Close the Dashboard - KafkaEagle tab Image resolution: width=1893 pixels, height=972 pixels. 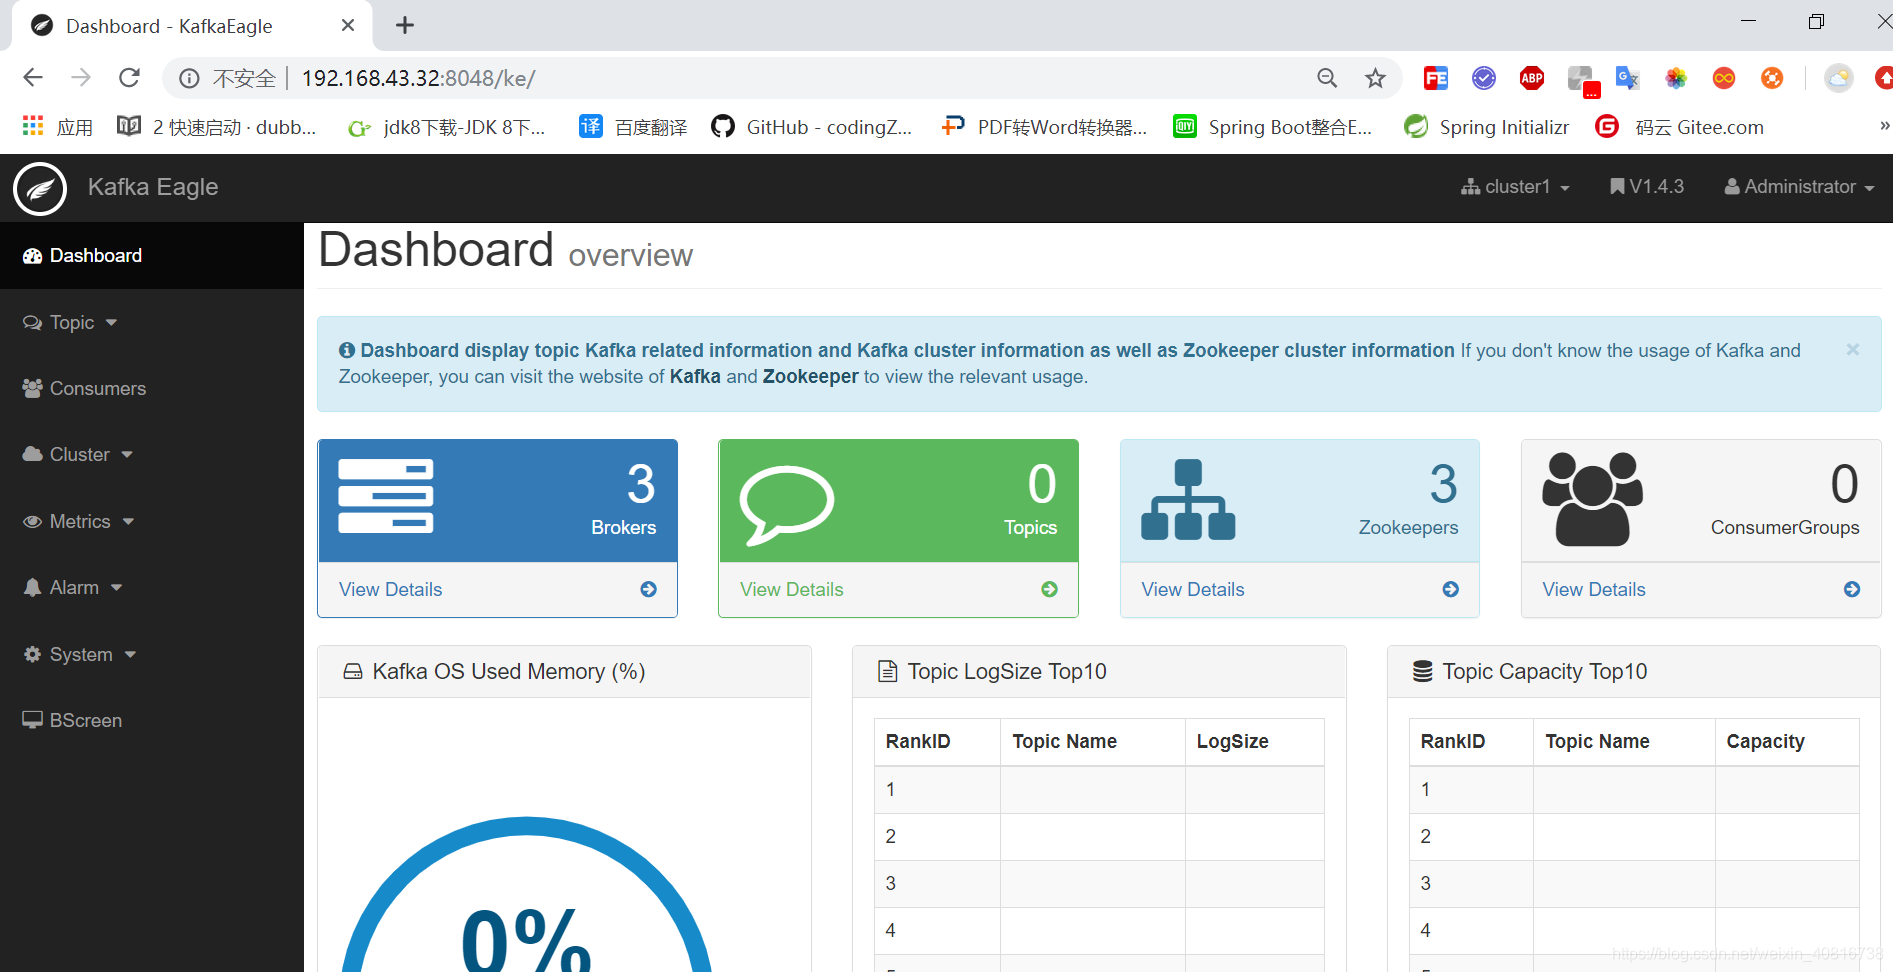[x=348, y=25]
